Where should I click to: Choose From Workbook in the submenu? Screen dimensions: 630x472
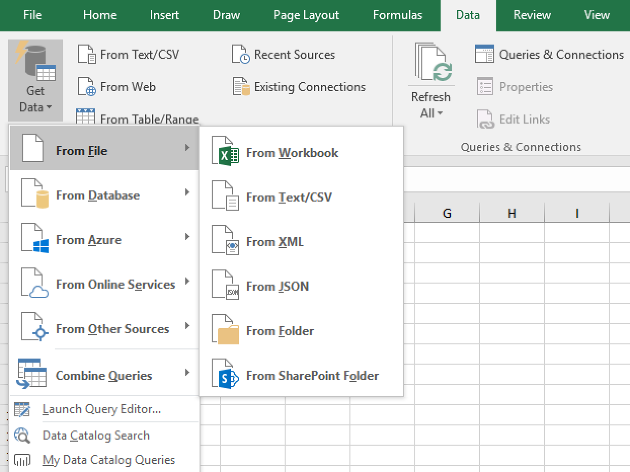tap(301, 153)
